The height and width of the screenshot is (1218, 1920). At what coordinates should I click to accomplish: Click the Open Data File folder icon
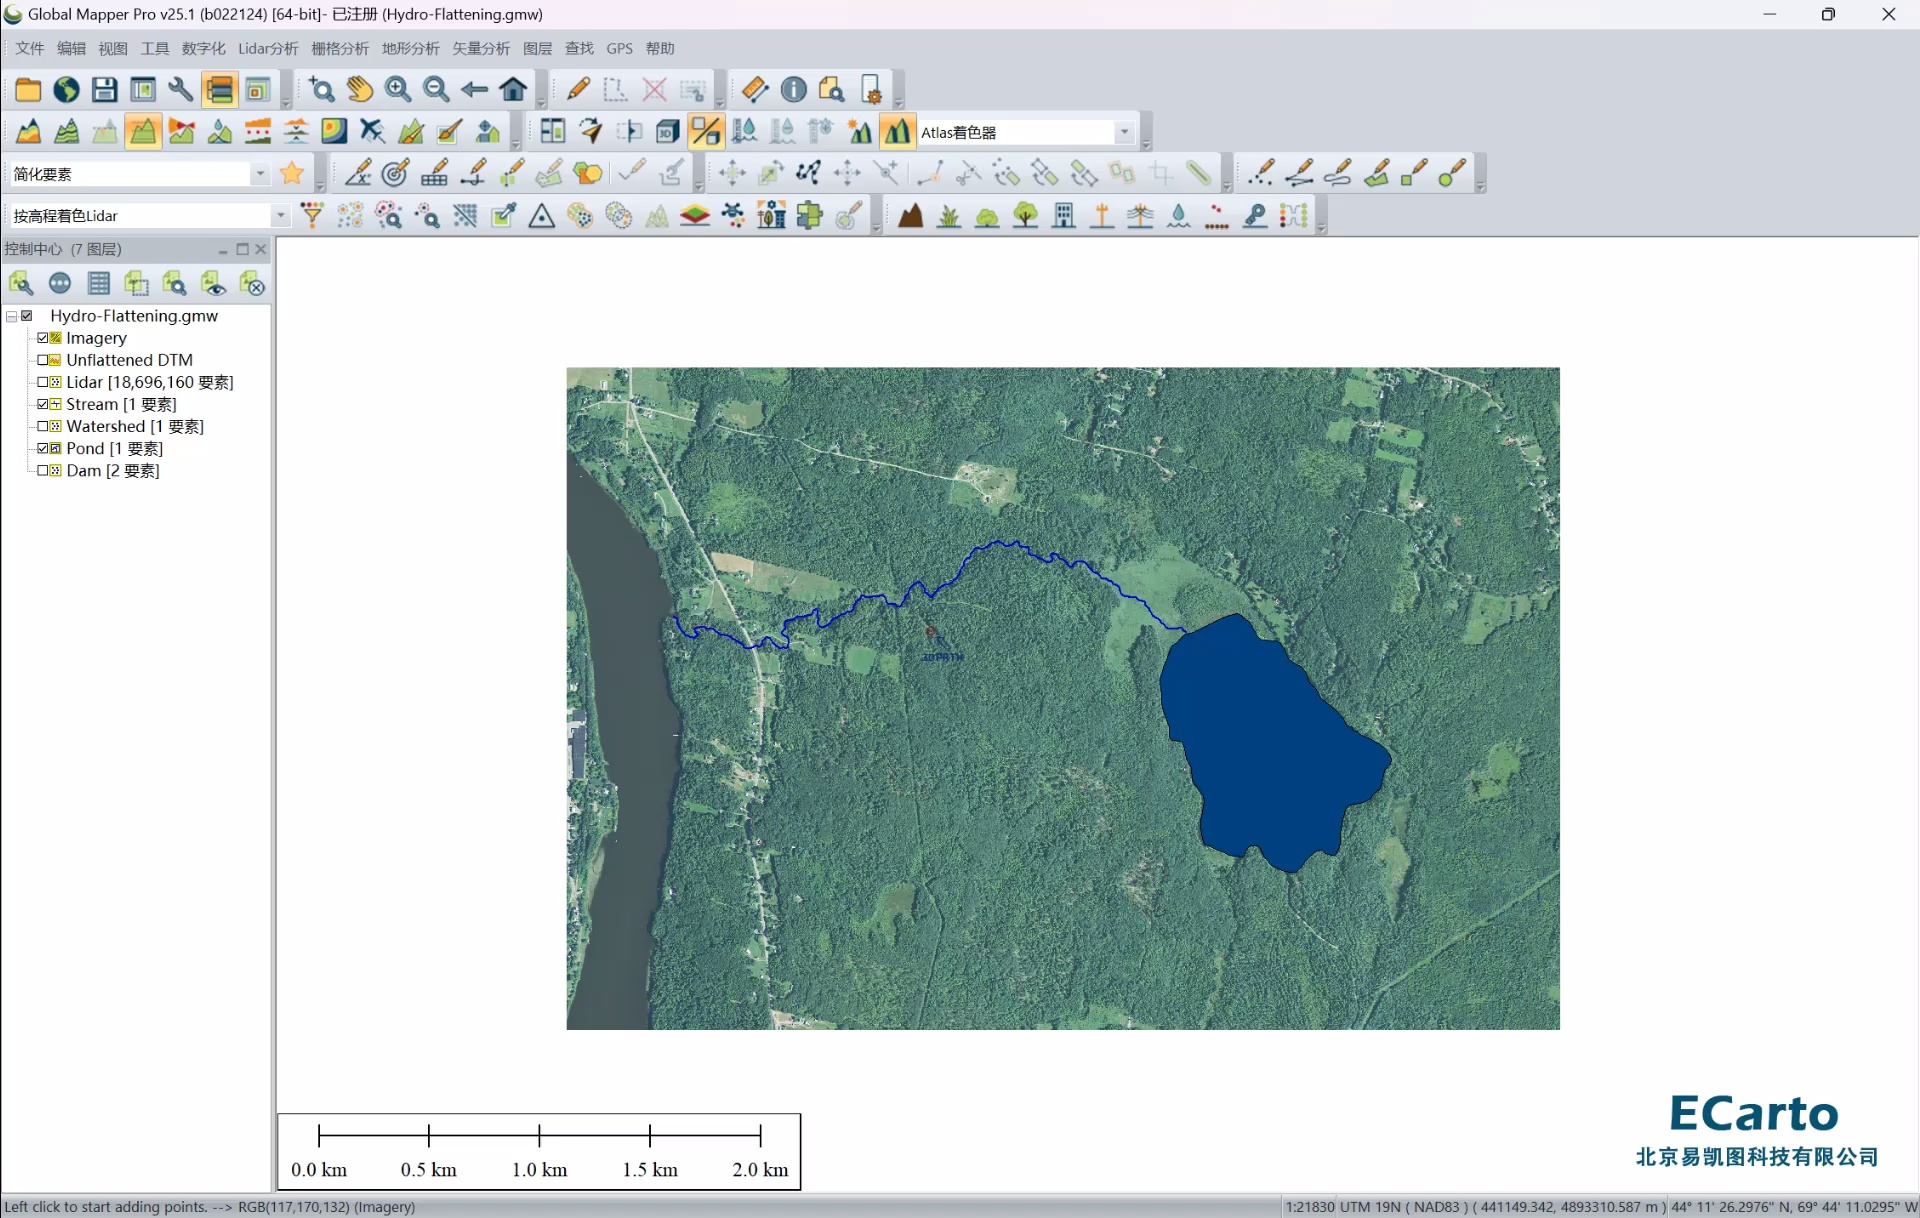tap(27, 90)
